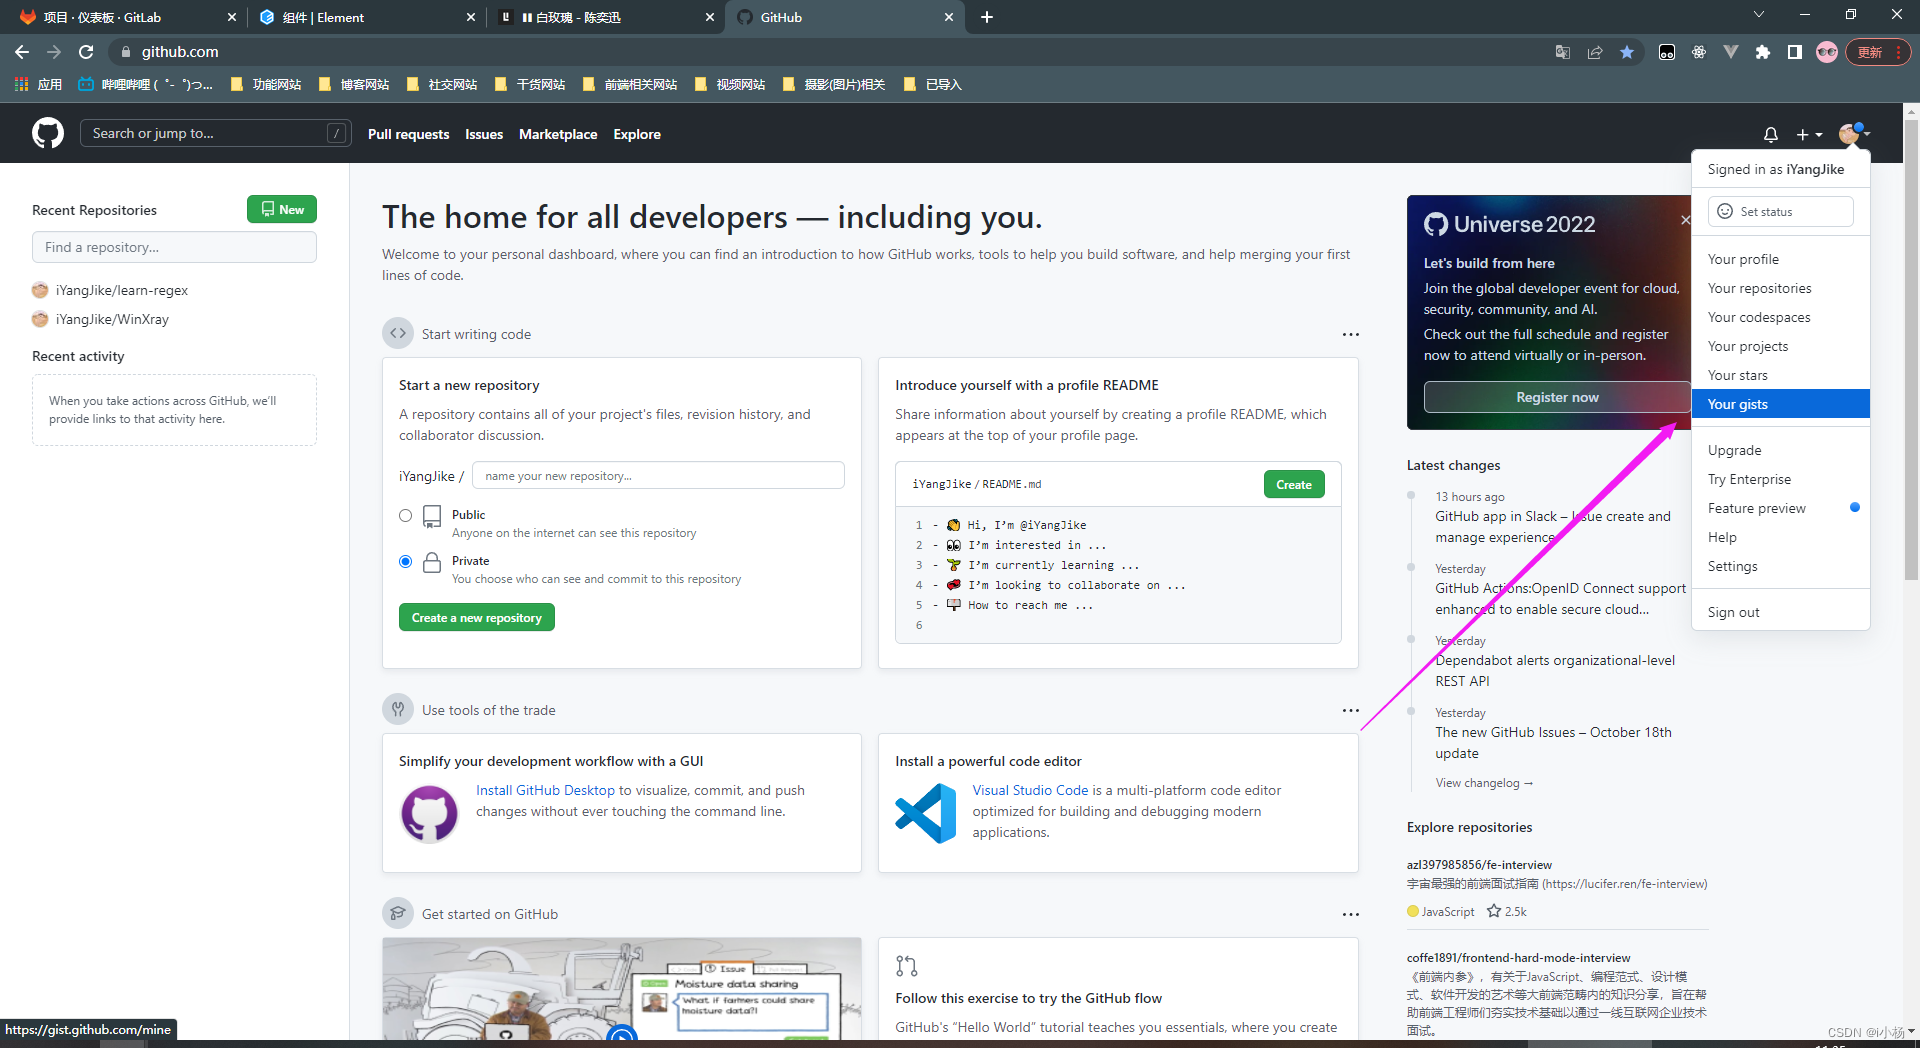Viewport: 1920px width, 1048px height.
Task: Open the browser side panel icon
Action: [x=1794, y=52]
